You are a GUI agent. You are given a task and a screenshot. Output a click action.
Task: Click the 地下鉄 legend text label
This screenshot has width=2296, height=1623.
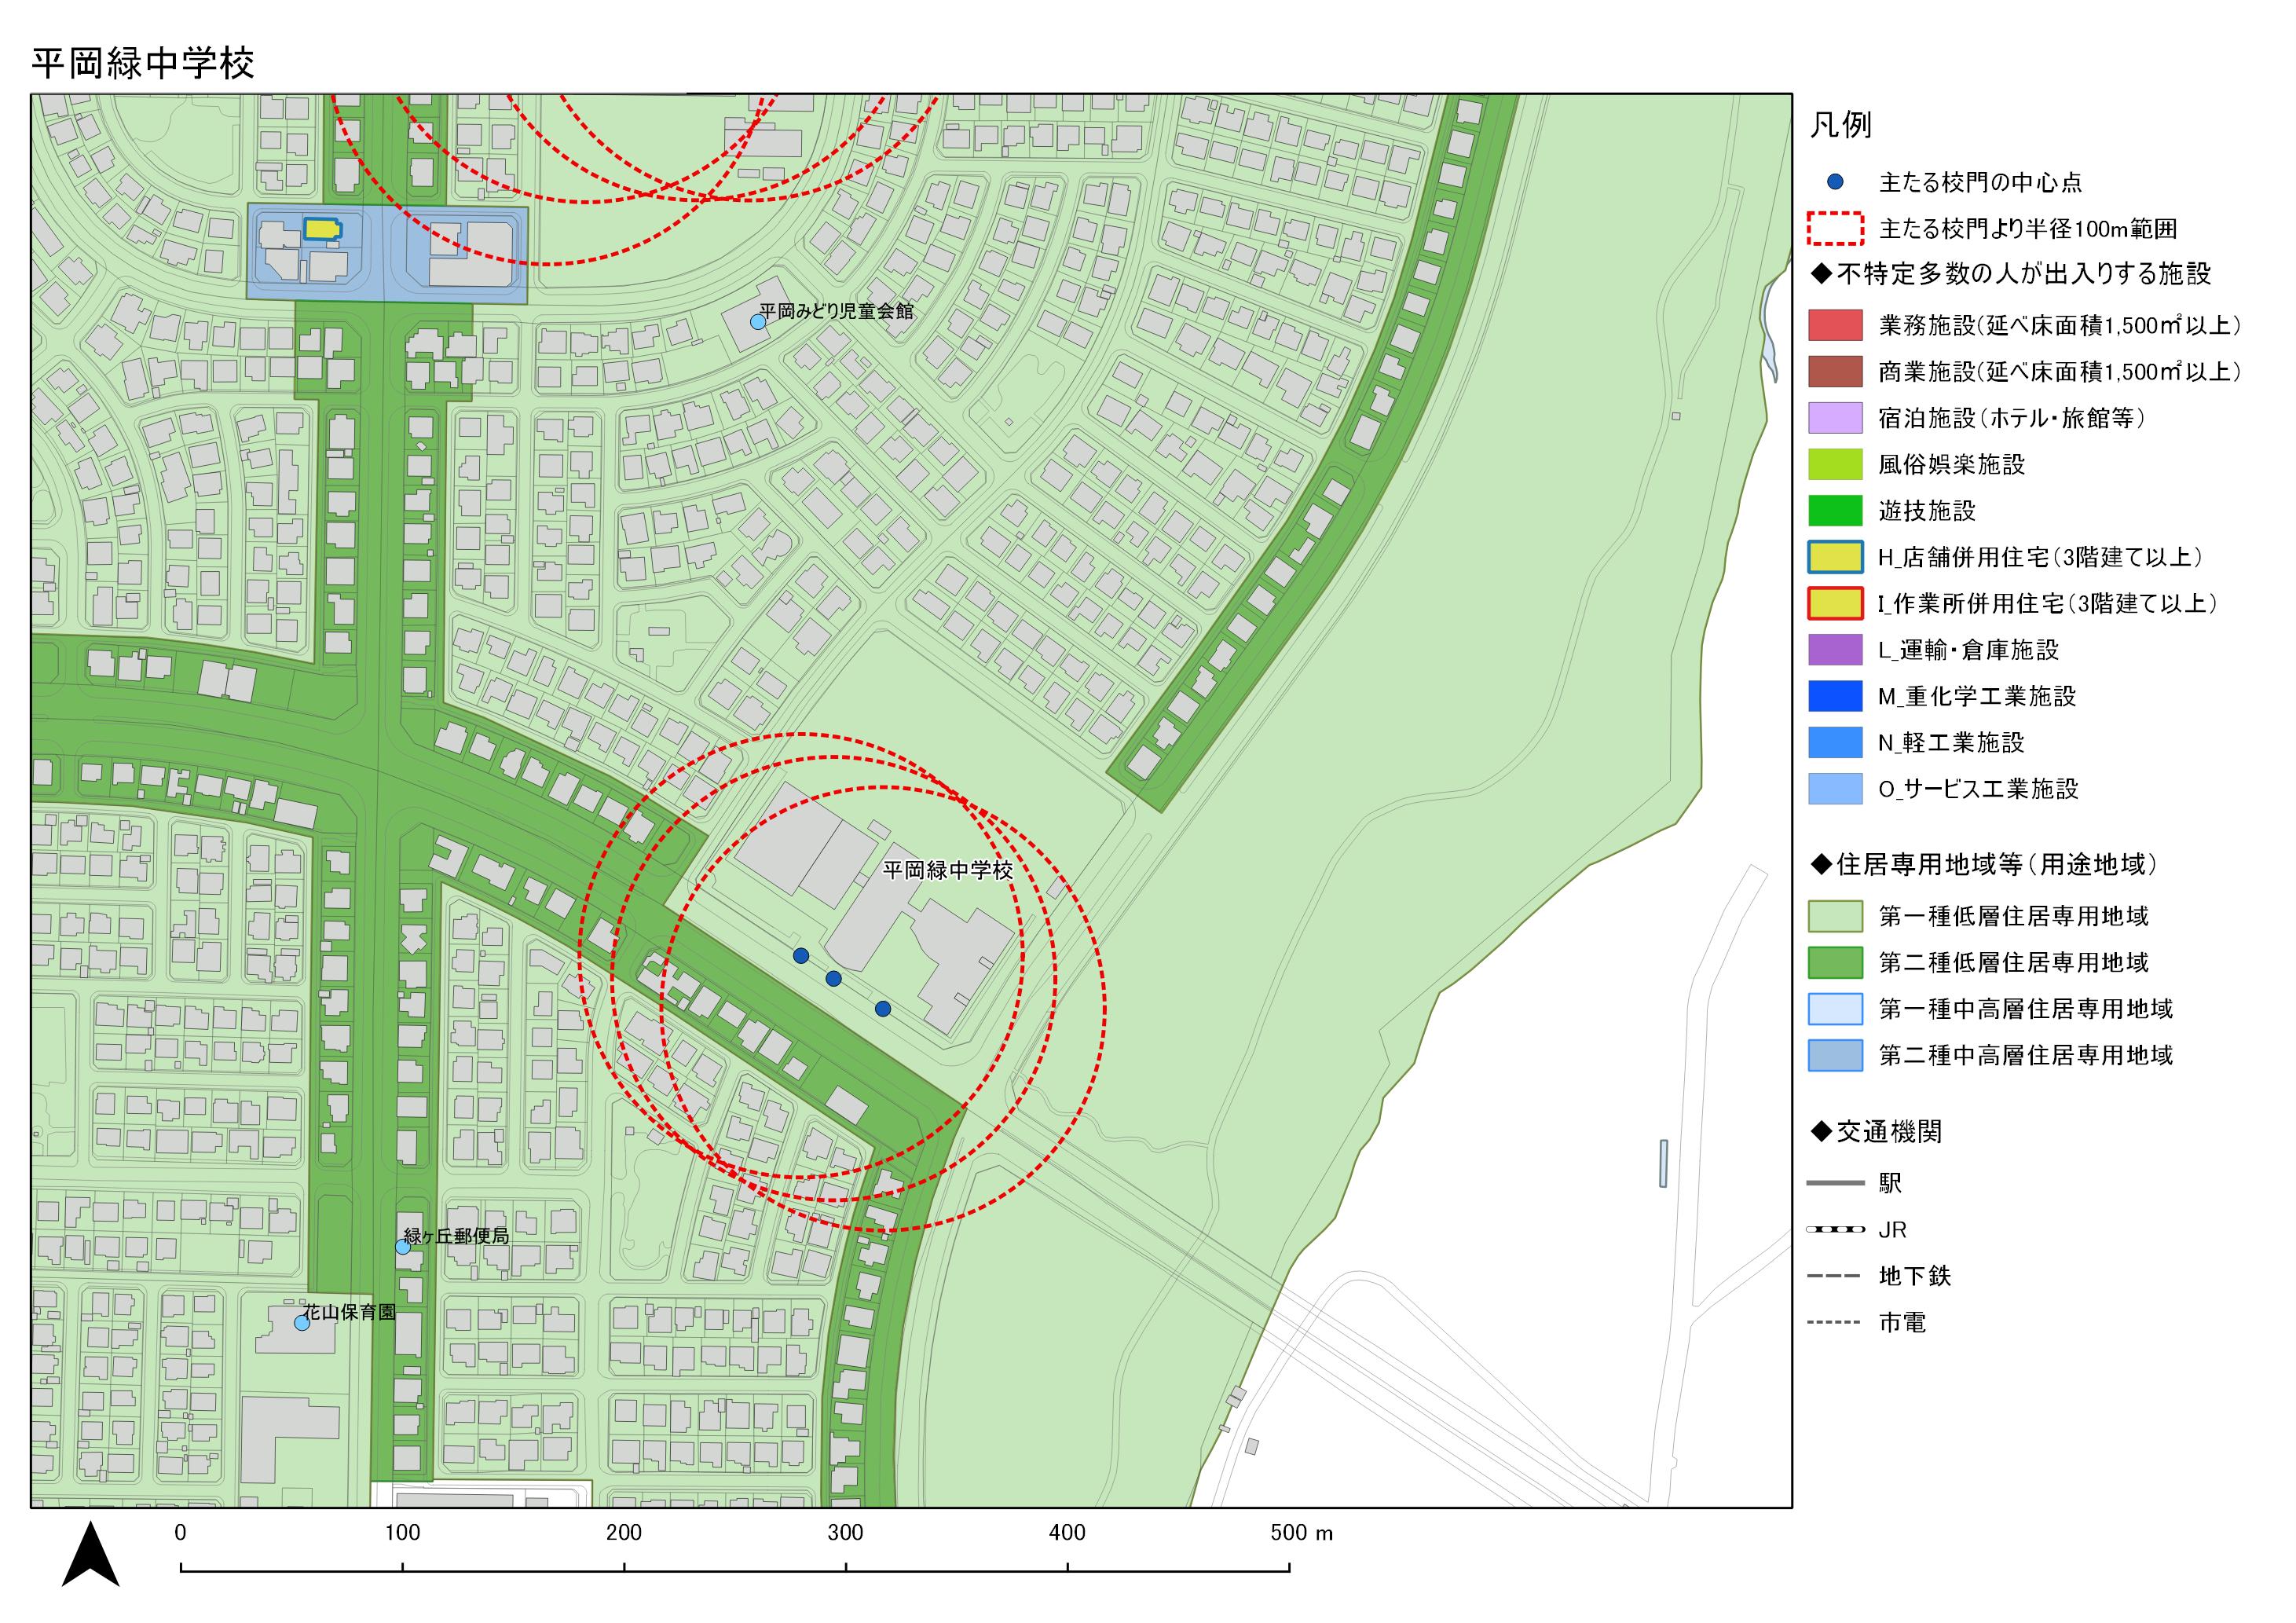[x=1915, y=1276]
